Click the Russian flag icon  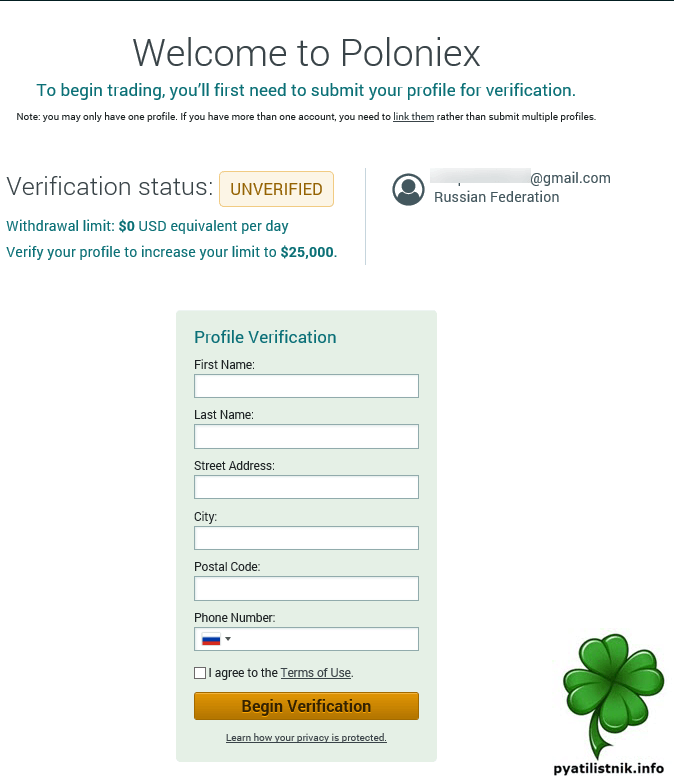pyautogui.click(x=210, y=639)
